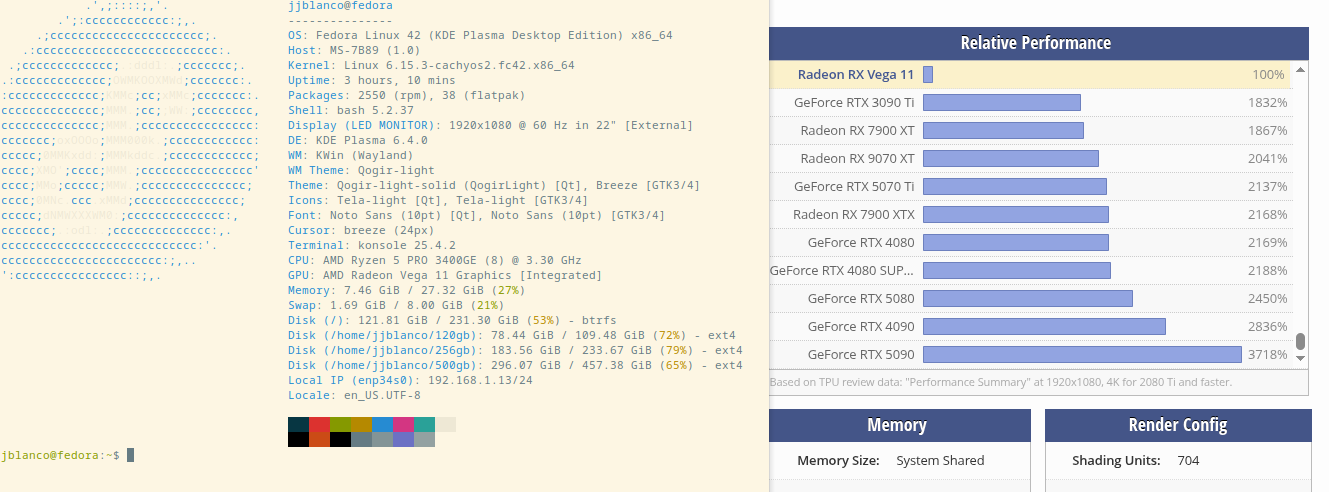The image size is (1329, 492).
Task: Open the GeForce RTX 4090 link
Action: pos(861,326)
